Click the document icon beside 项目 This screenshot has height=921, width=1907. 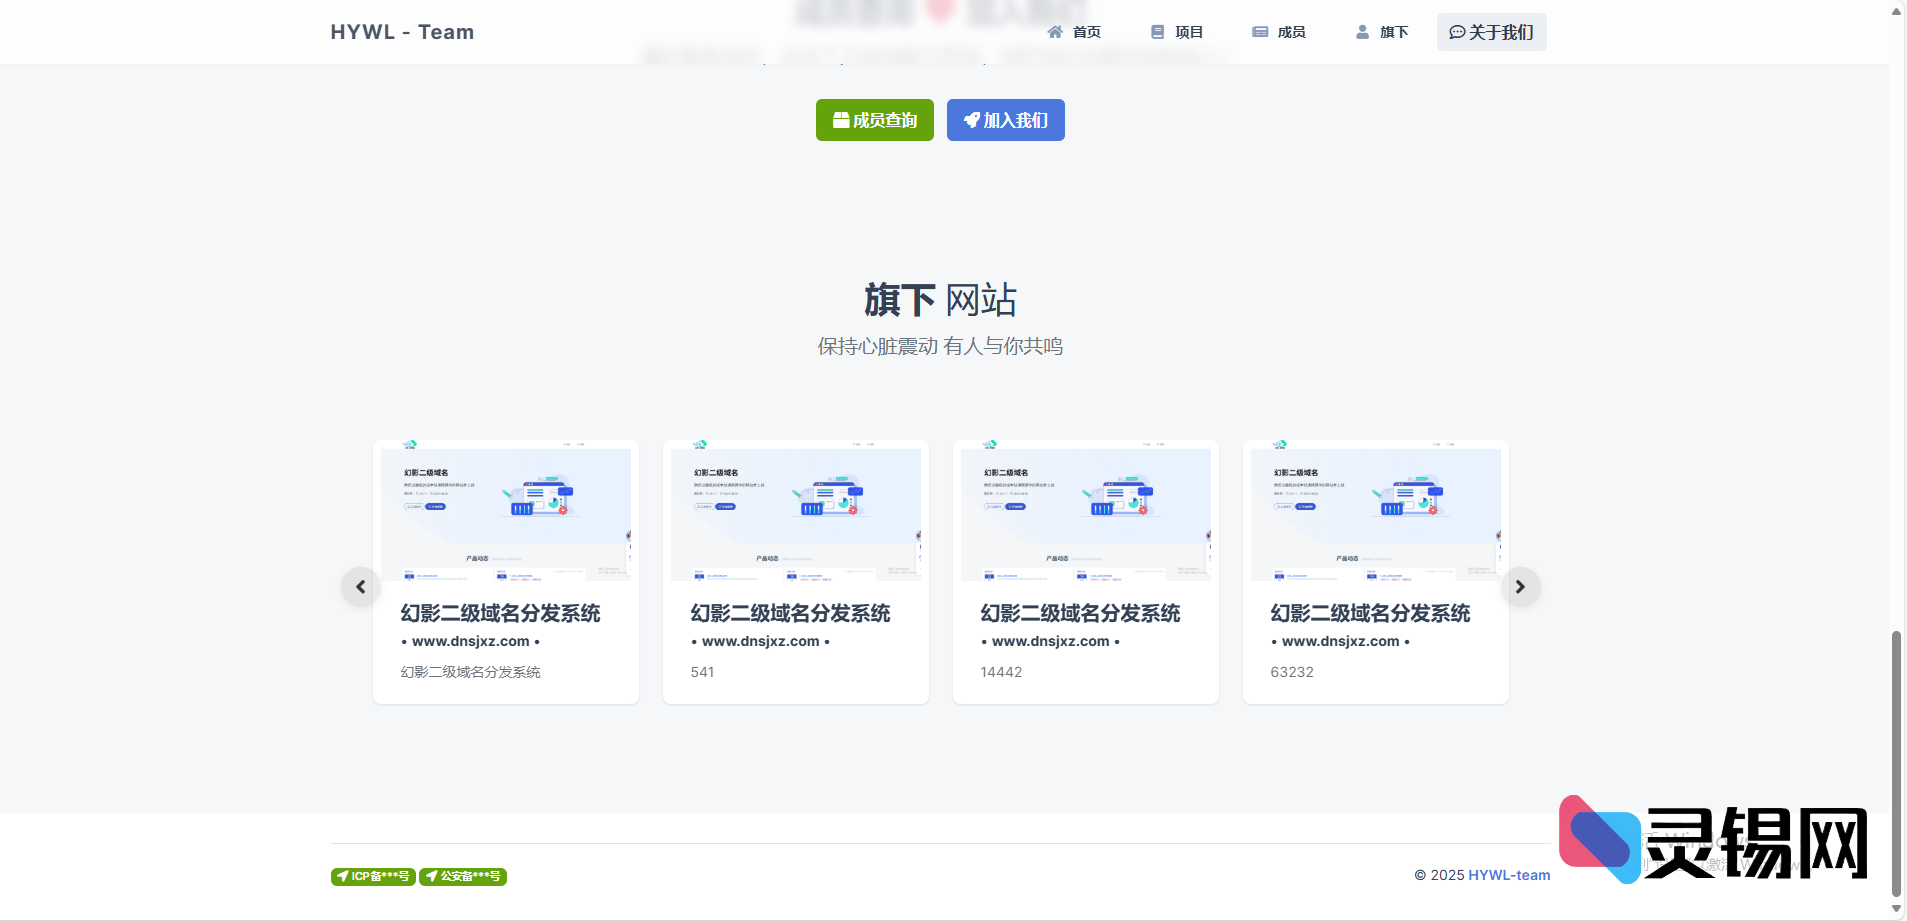(1158, 31)
